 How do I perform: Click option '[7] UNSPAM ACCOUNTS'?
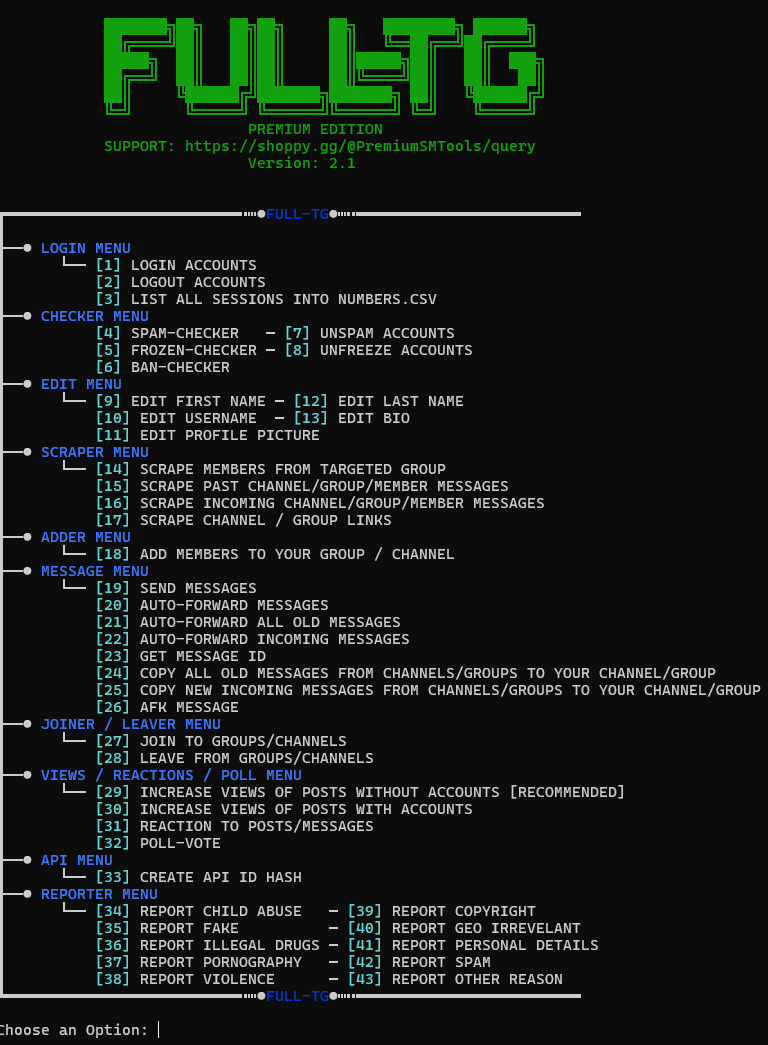[369, 333]
